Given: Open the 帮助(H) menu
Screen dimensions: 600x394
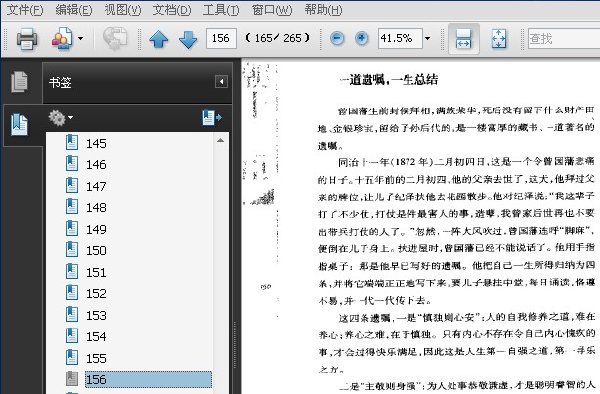Looking at the screenshot, I should pyautogui.click(x=323, y=10).
